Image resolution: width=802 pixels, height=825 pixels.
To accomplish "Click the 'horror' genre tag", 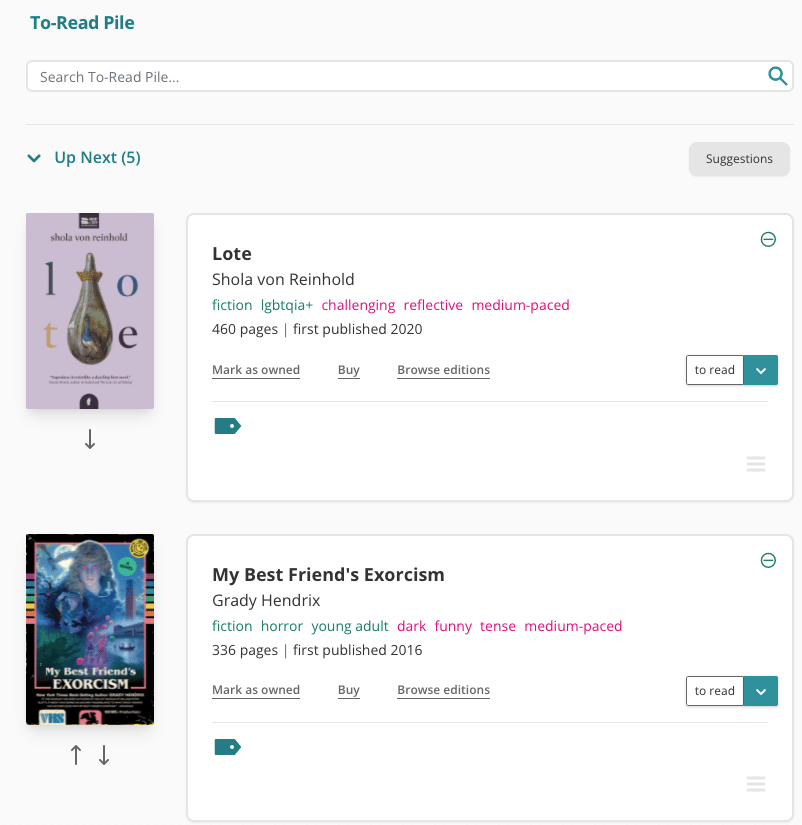I will tap(282, 626).
